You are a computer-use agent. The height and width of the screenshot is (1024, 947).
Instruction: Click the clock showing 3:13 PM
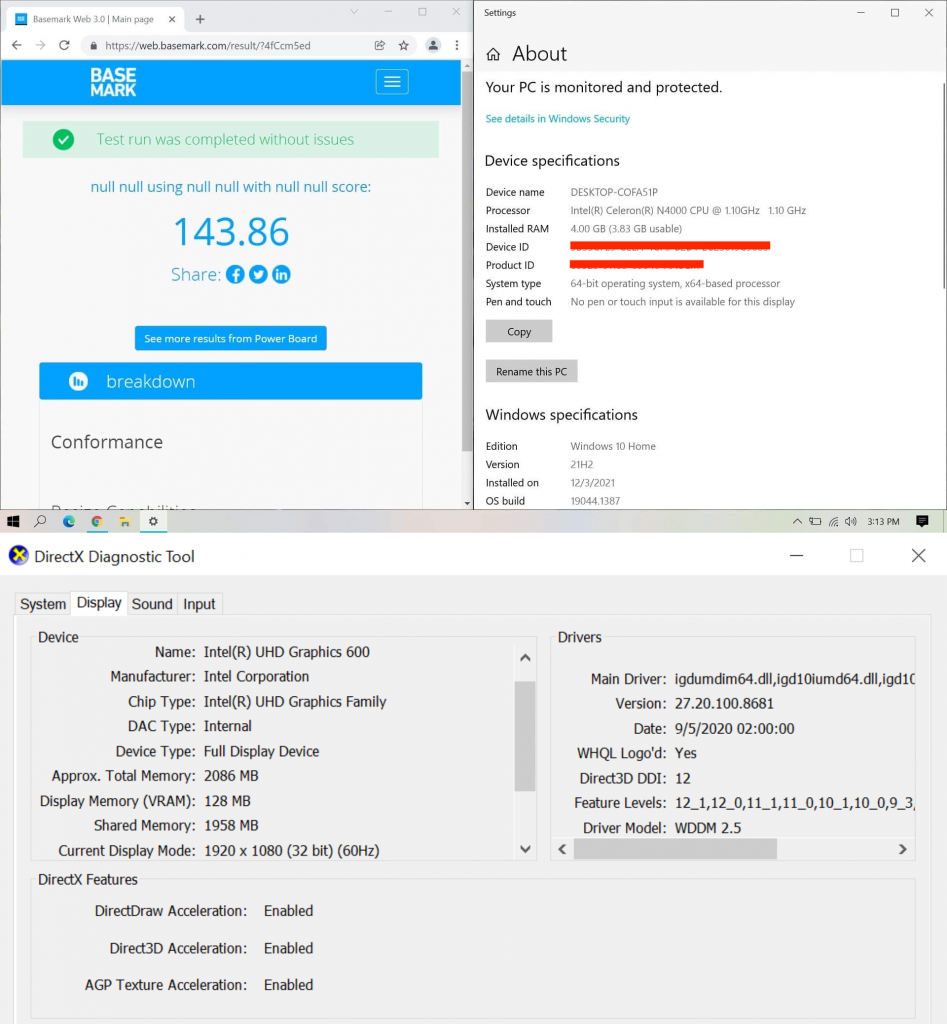[x=883, y=521]
